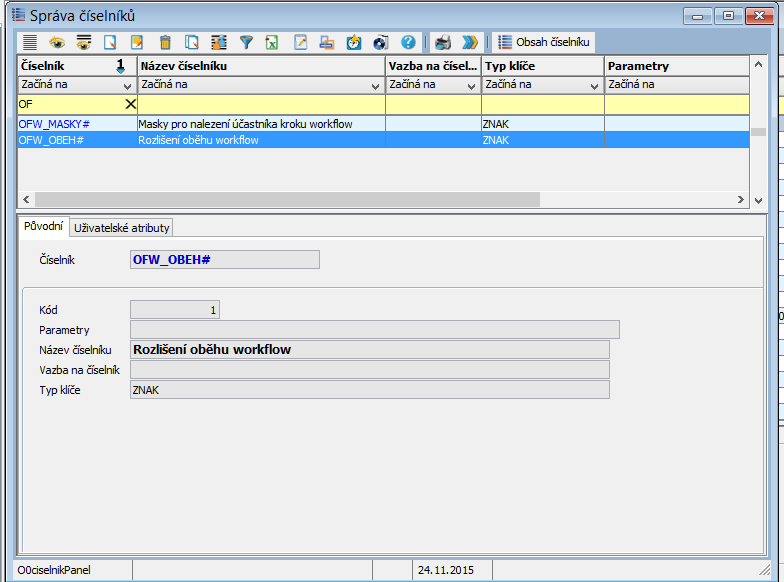Click the list lines icon at toolbar start
This screenshot has width=784, height=582.
pos(30,43)
